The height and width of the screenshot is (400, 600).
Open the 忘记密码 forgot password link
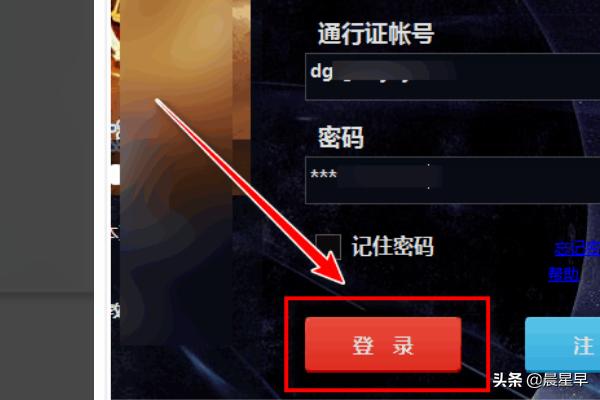(577, 248)
